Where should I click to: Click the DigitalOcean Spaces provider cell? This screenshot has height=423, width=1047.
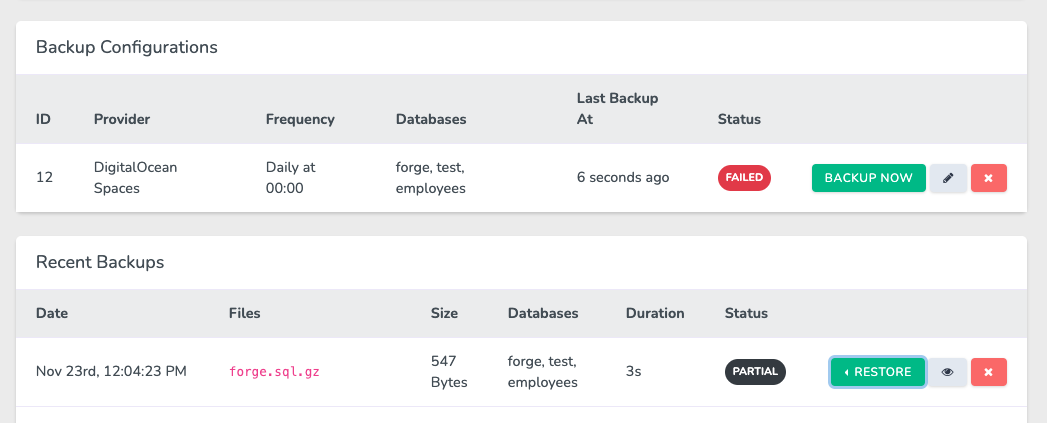point(136,178)
